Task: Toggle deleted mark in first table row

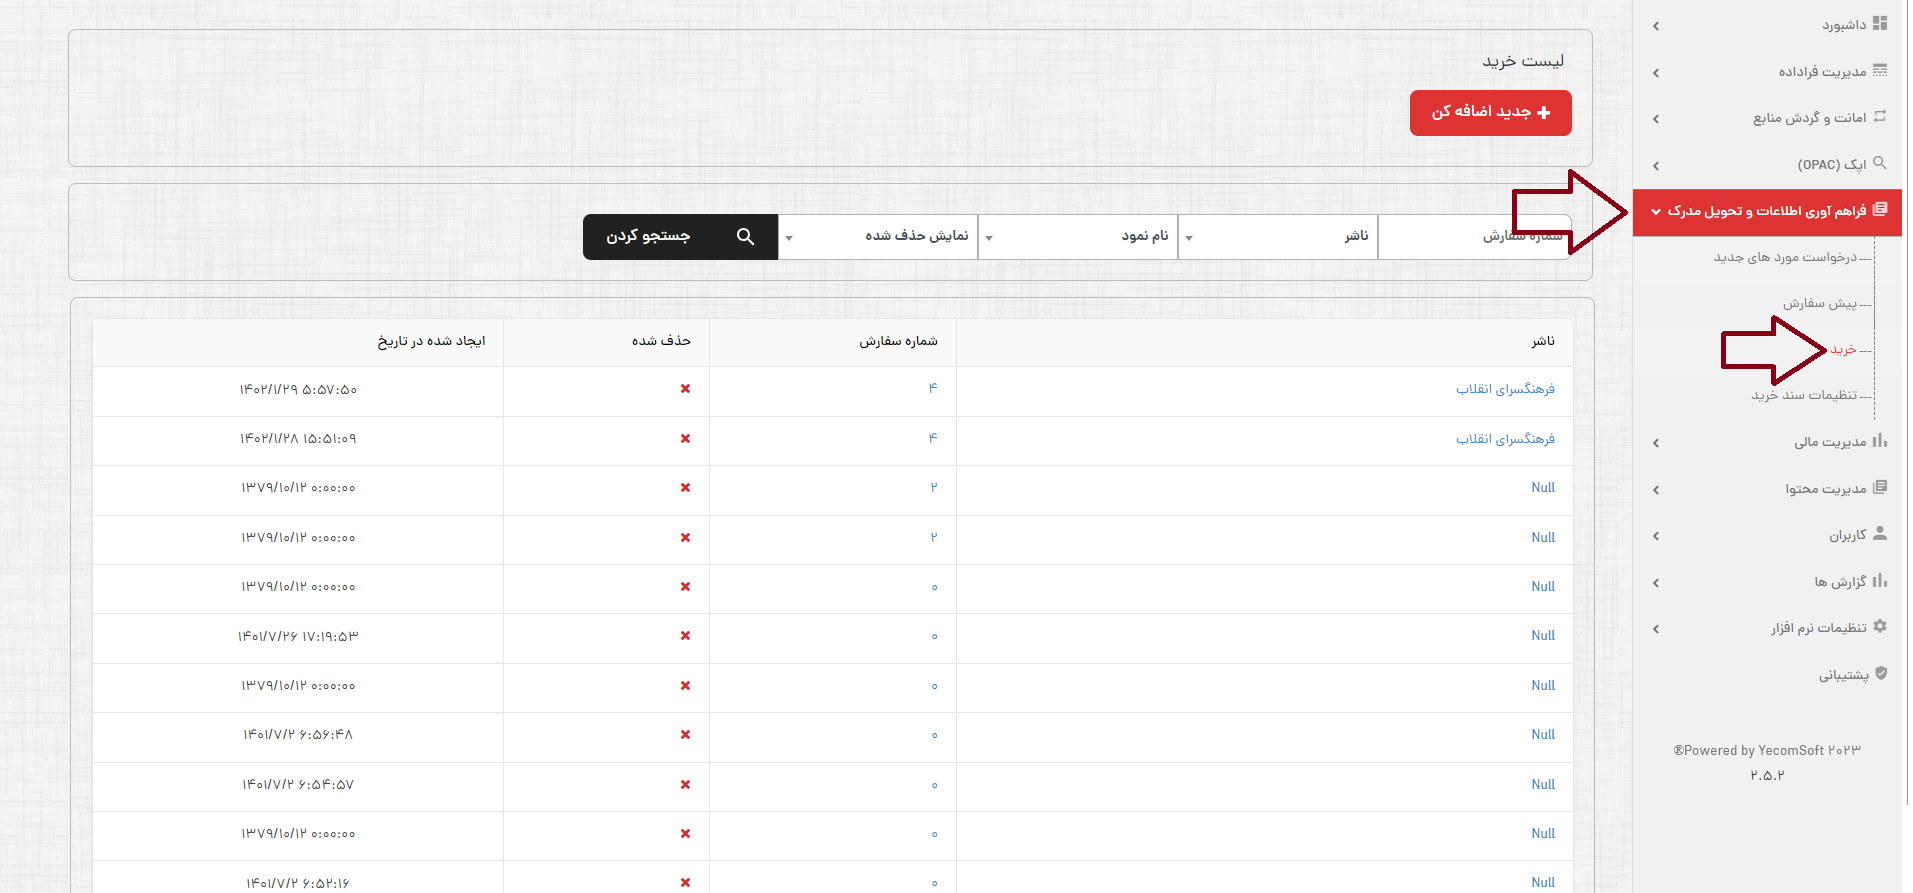Action: coord(685,389)
